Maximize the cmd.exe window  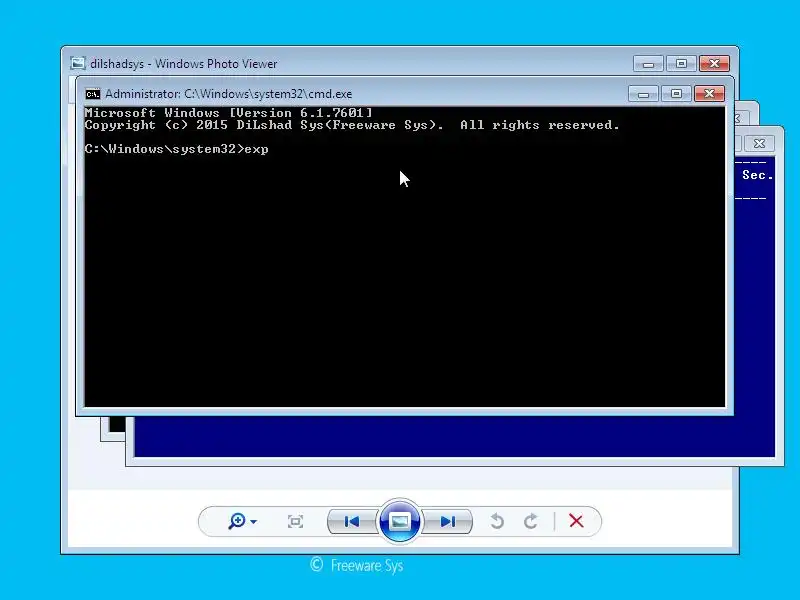pos(677,94)
